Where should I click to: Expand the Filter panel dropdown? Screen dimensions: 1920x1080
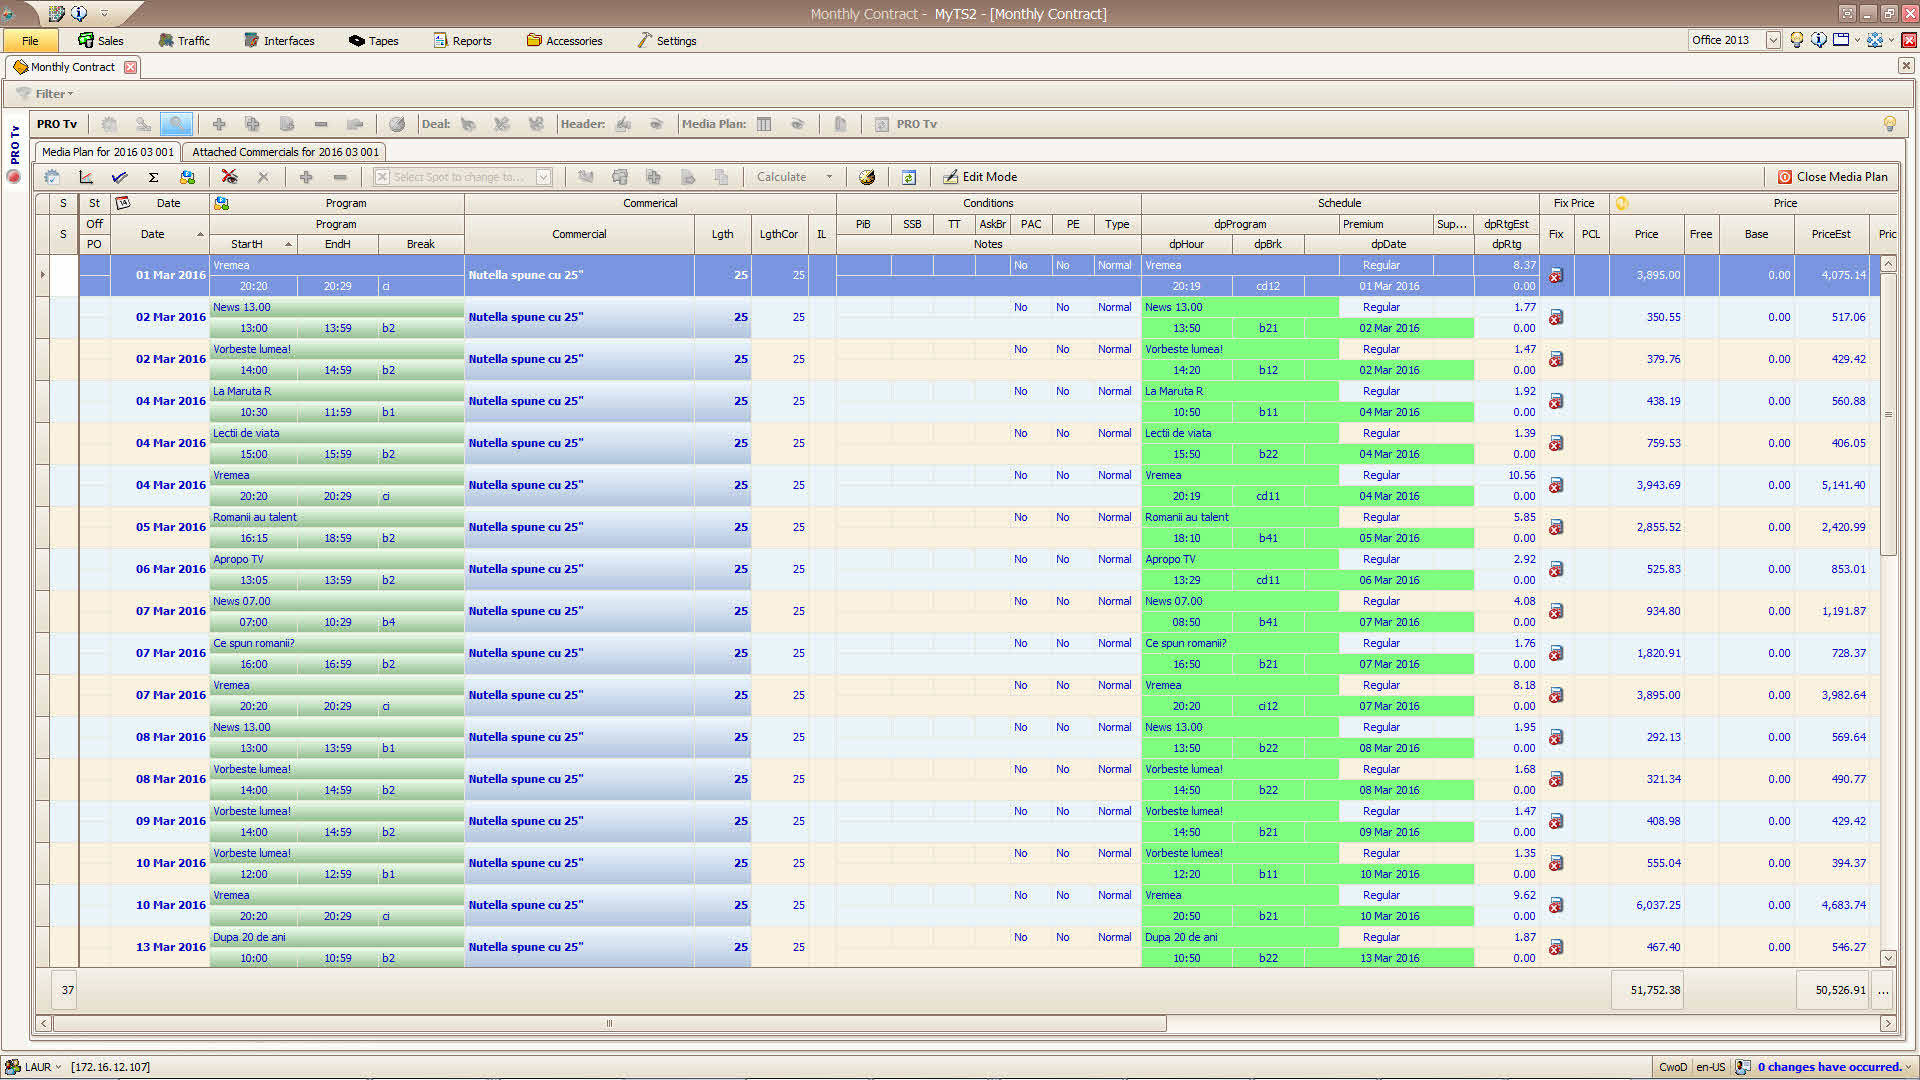pyautogui.click(x=70, y=94)
